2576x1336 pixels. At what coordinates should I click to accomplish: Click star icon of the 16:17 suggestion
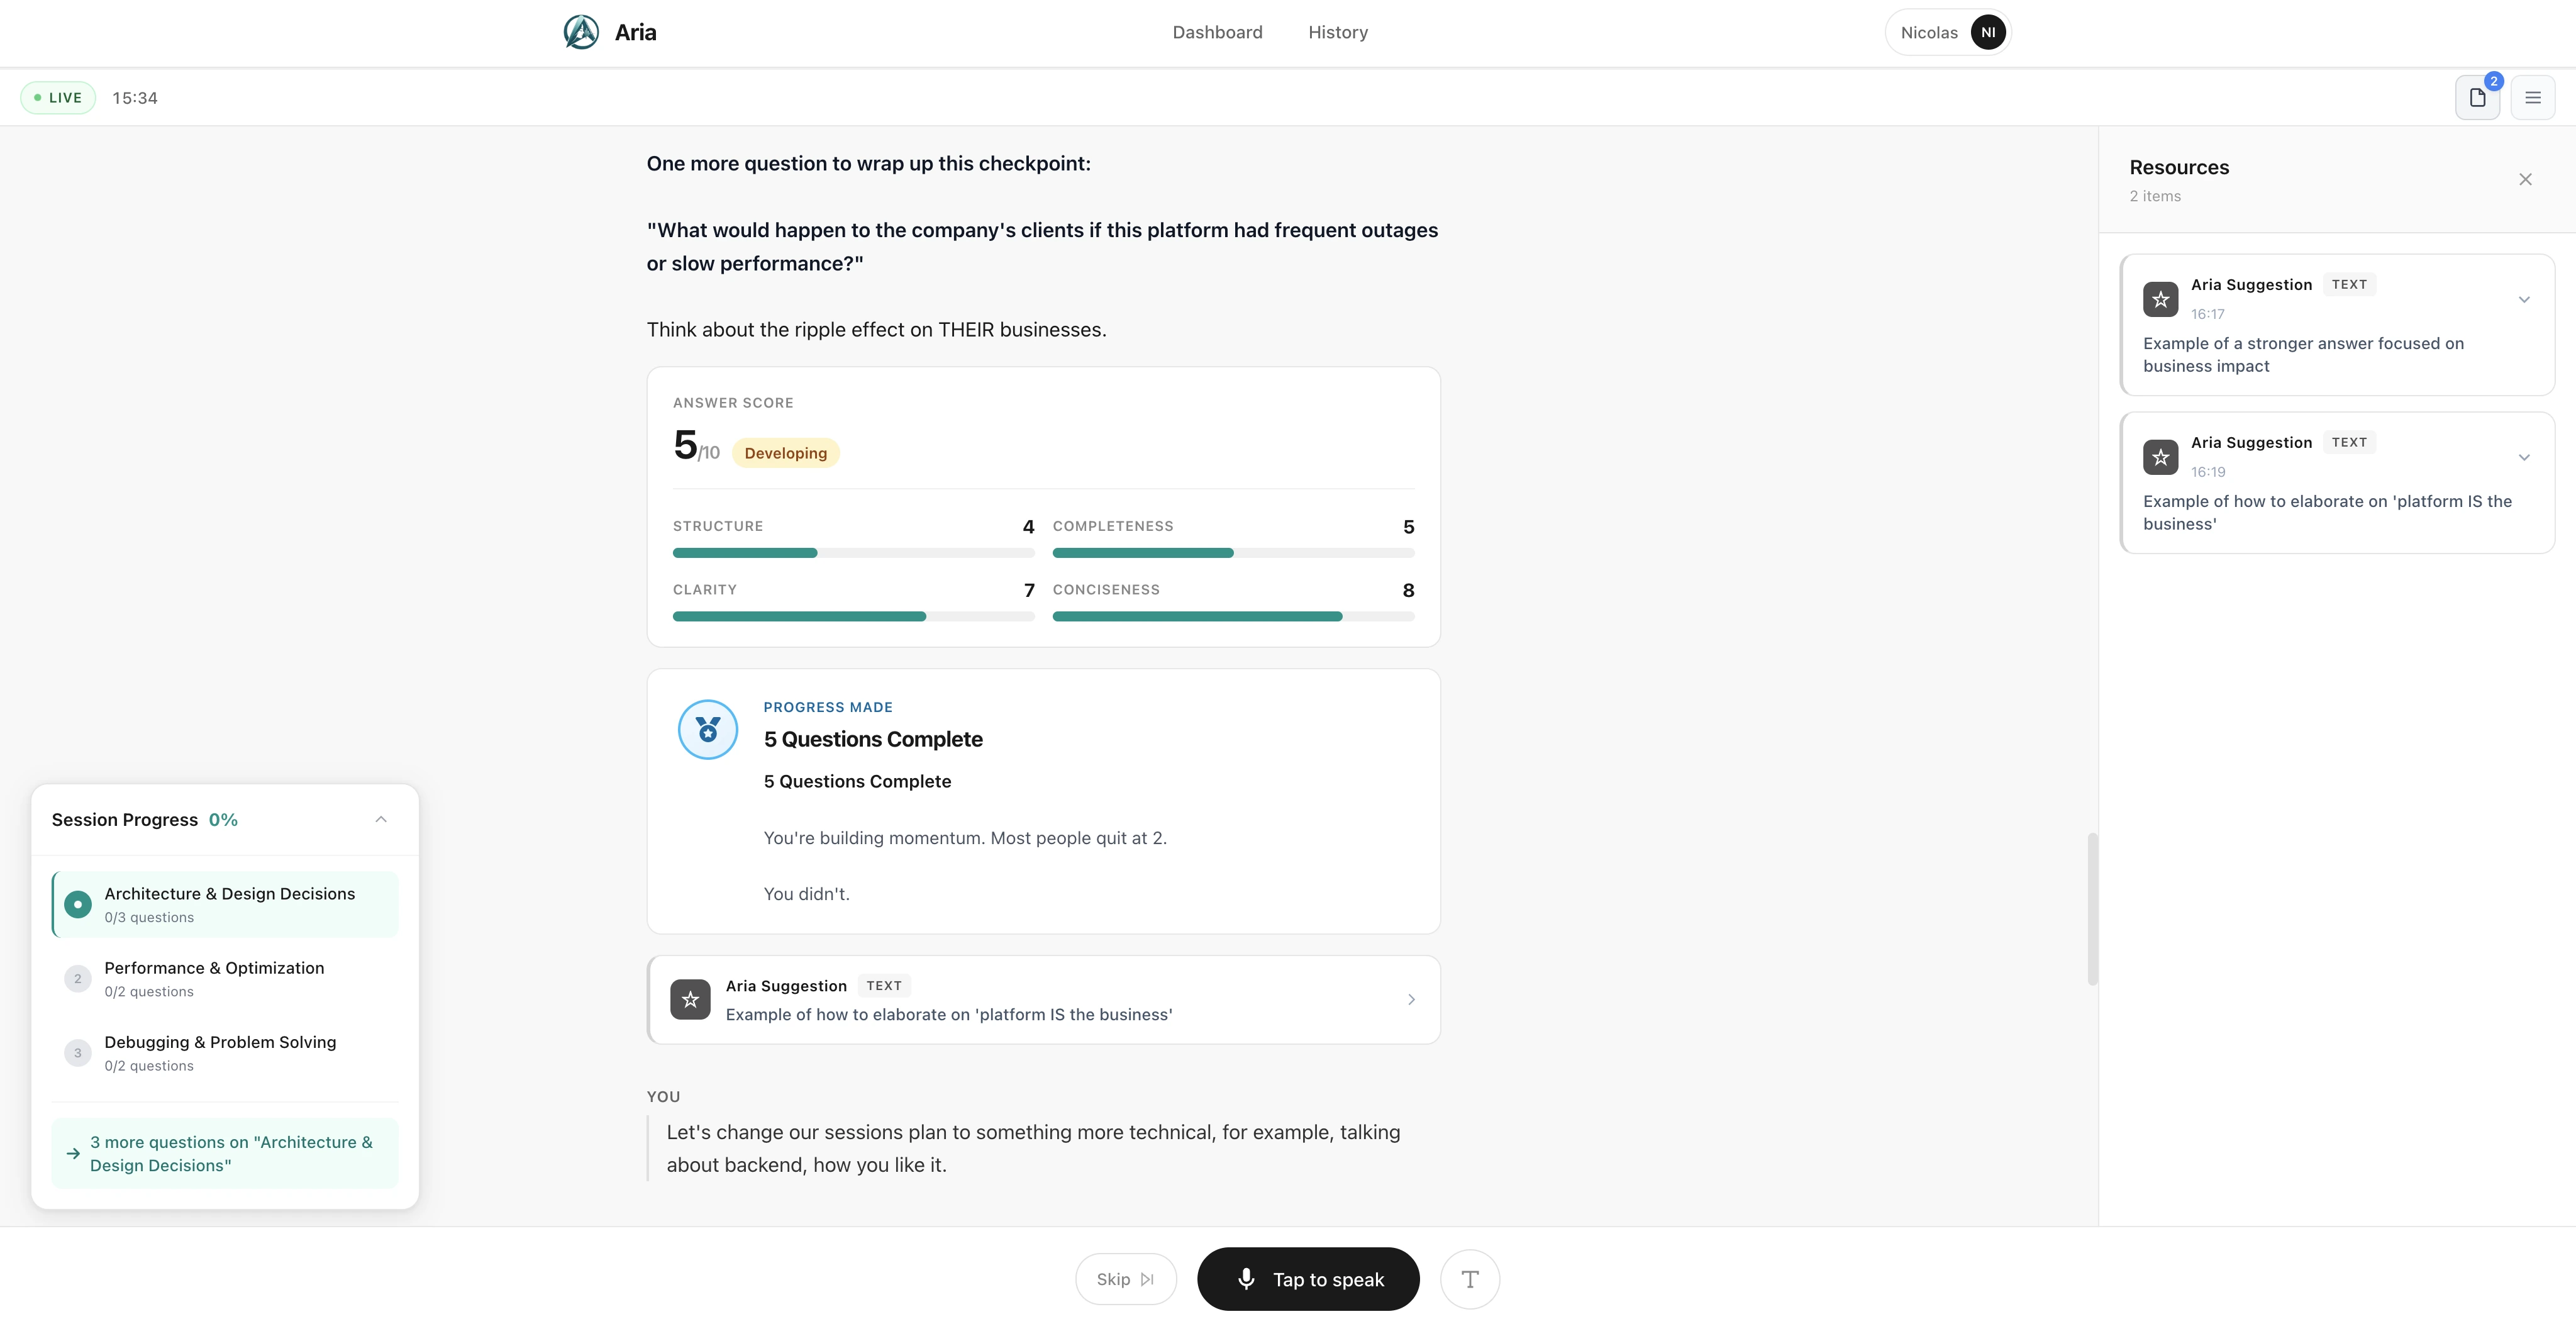click(x=2160, y=299)
